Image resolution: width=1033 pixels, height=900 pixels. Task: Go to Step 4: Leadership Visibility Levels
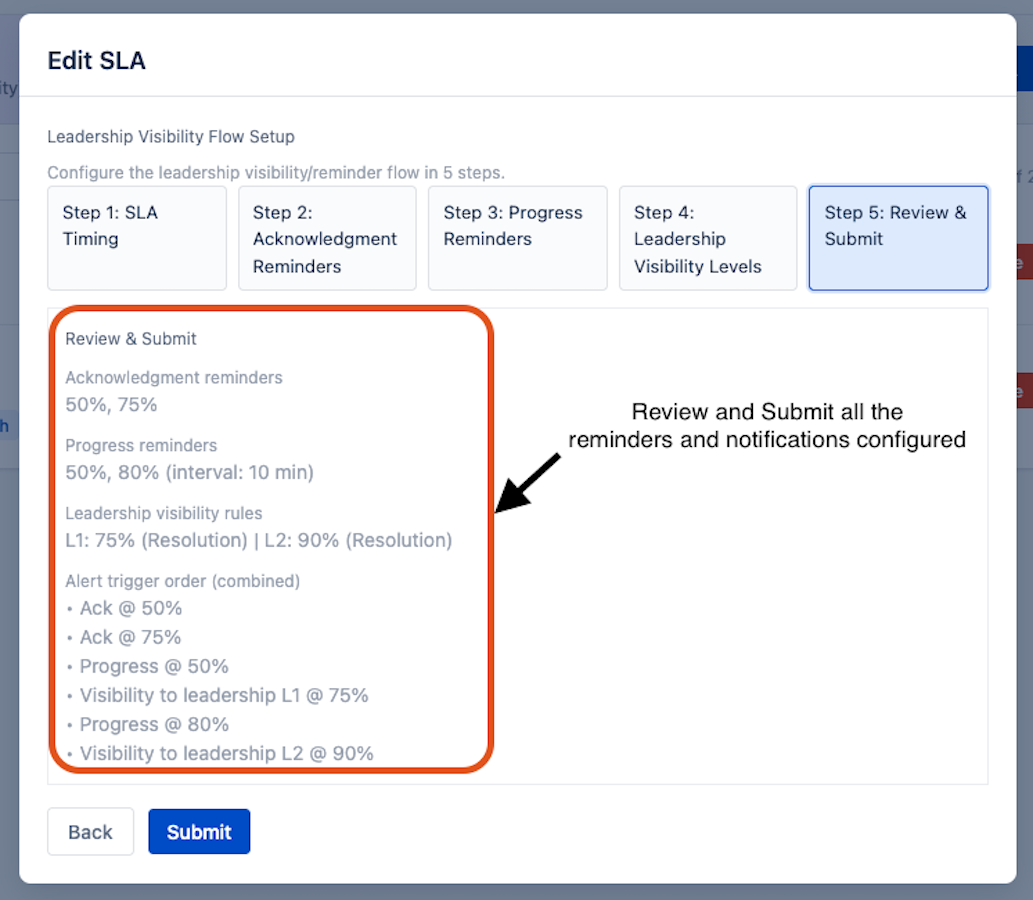coord(707,238)
